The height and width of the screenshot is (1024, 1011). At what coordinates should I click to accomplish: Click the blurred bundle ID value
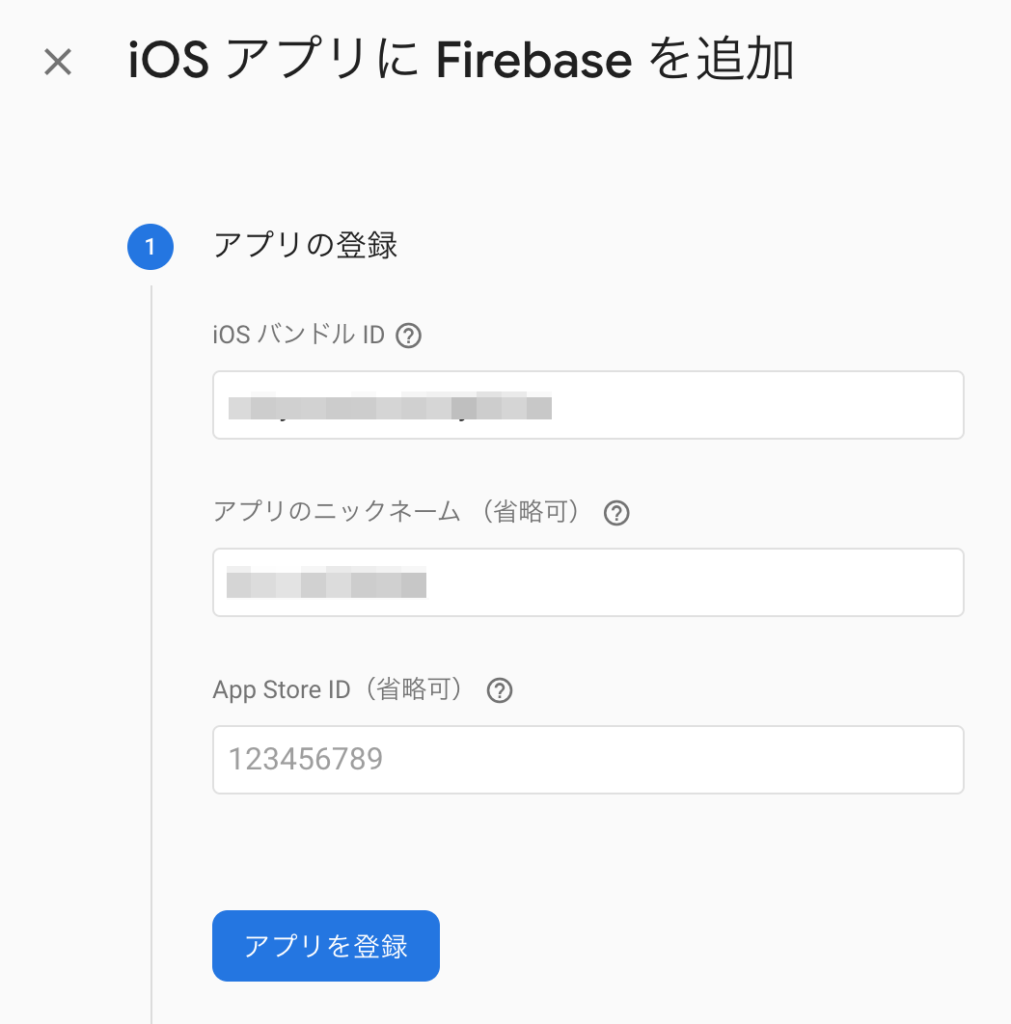[x=390, y=406]
